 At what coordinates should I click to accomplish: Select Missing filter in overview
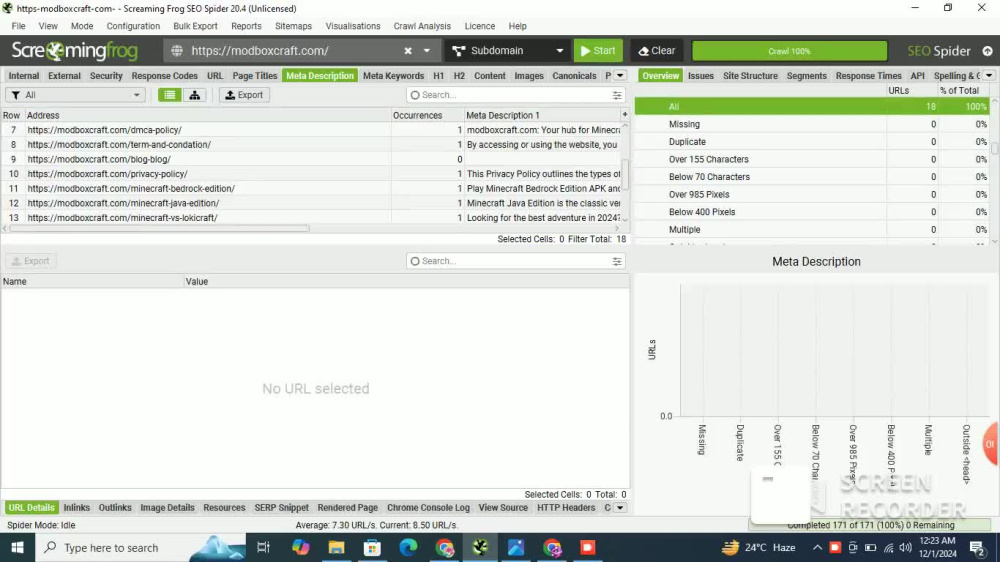[x=812, y=124]
